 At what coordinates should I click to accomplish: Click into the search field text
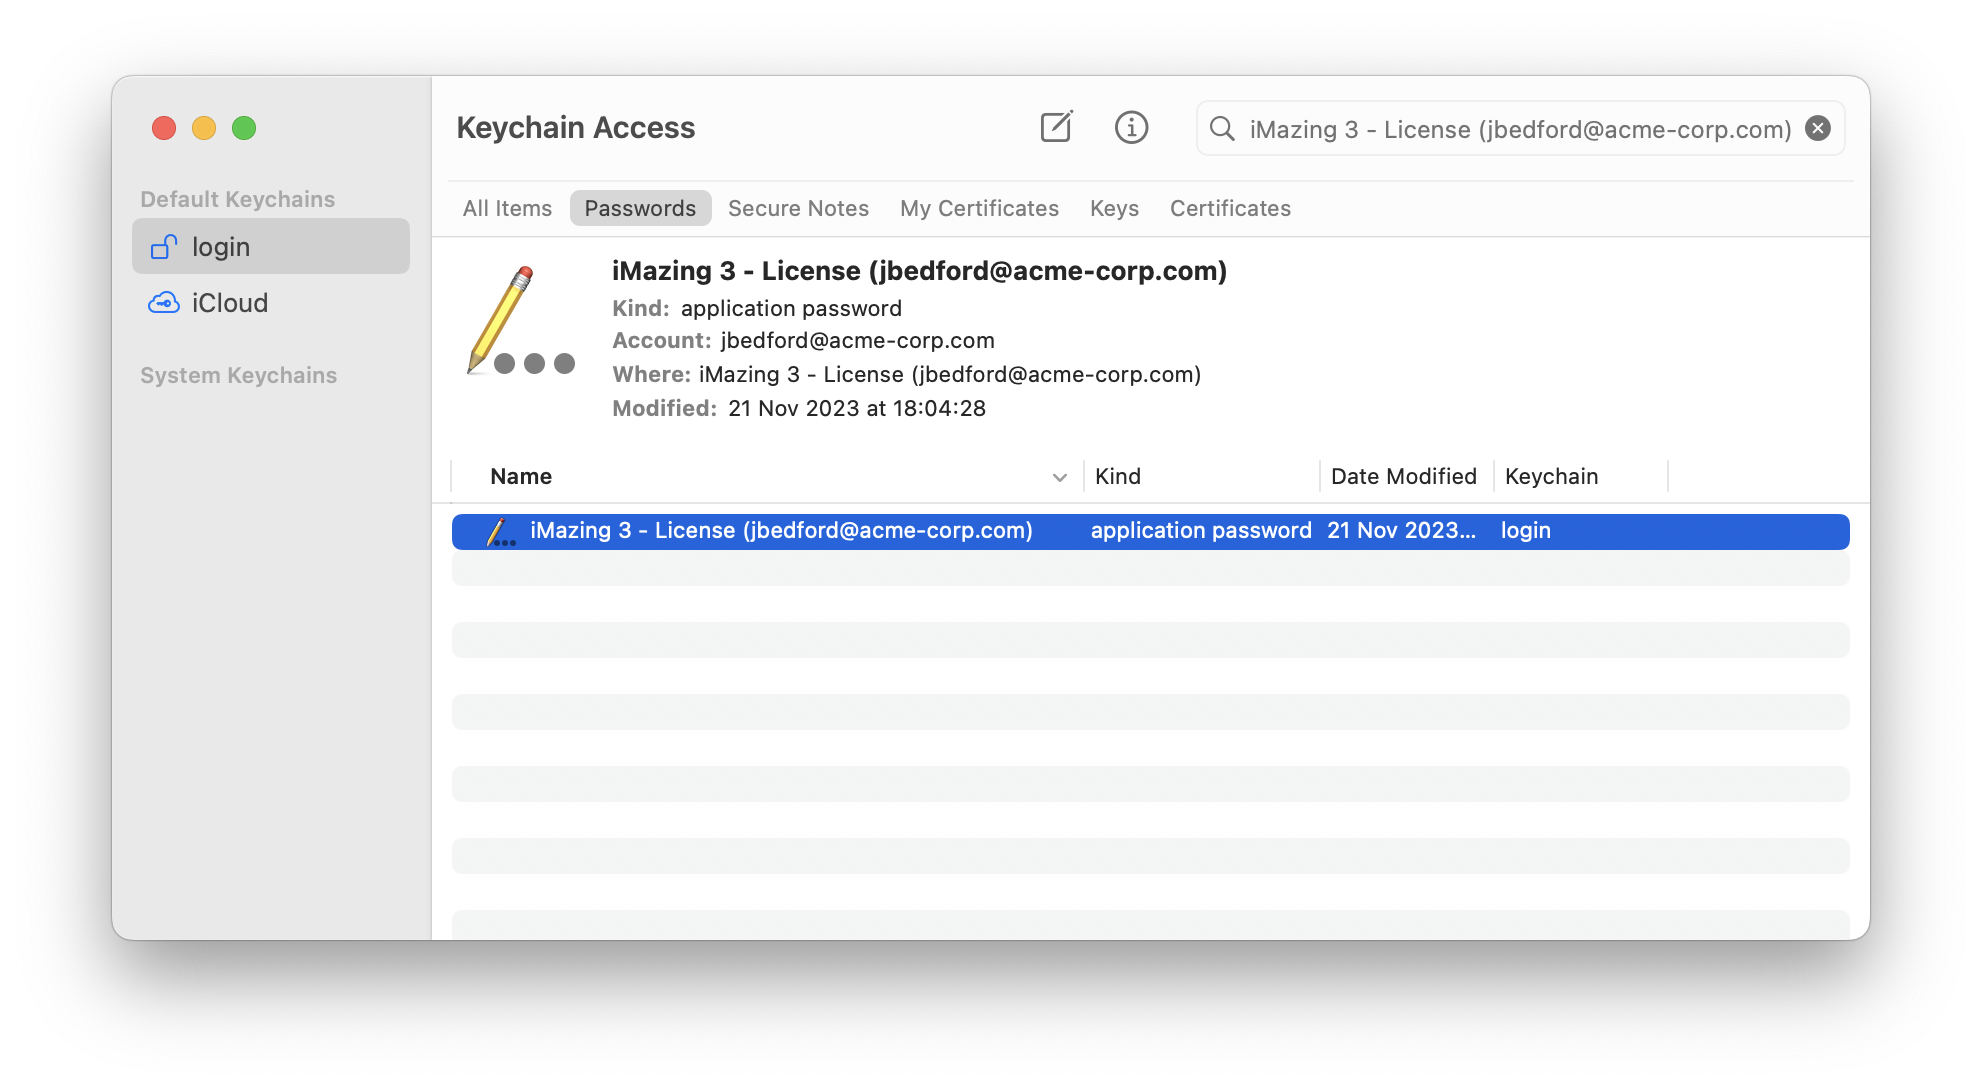1520,129
